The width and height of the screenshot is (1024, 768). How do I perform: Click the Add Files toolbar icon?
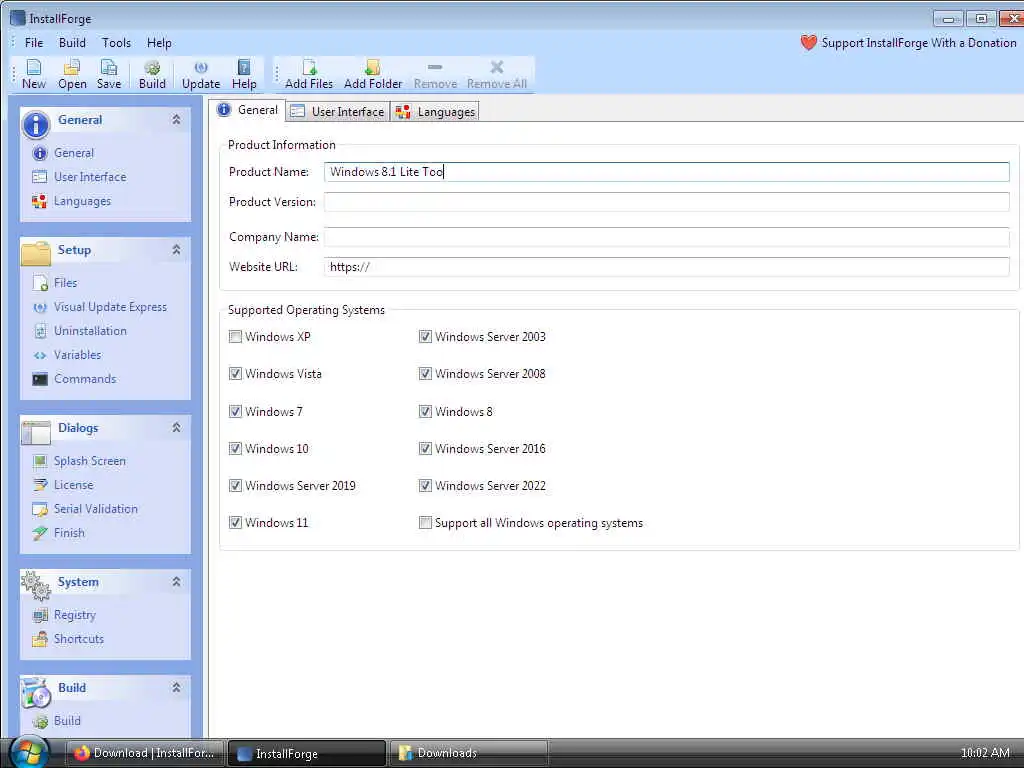(309, 74)
